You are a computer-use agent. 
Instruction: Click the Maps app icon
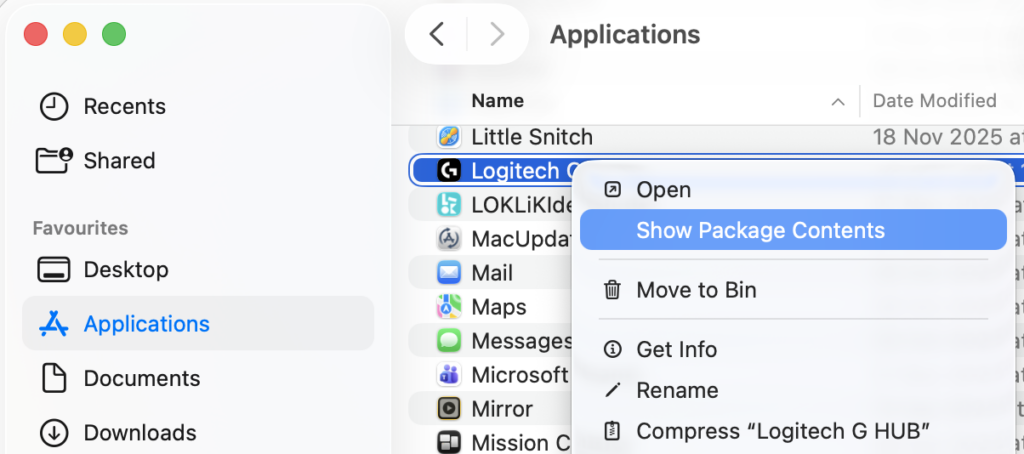449,307
